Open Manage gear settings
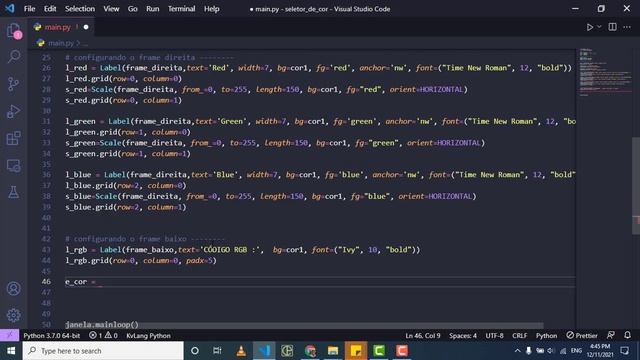 (13, 315)
